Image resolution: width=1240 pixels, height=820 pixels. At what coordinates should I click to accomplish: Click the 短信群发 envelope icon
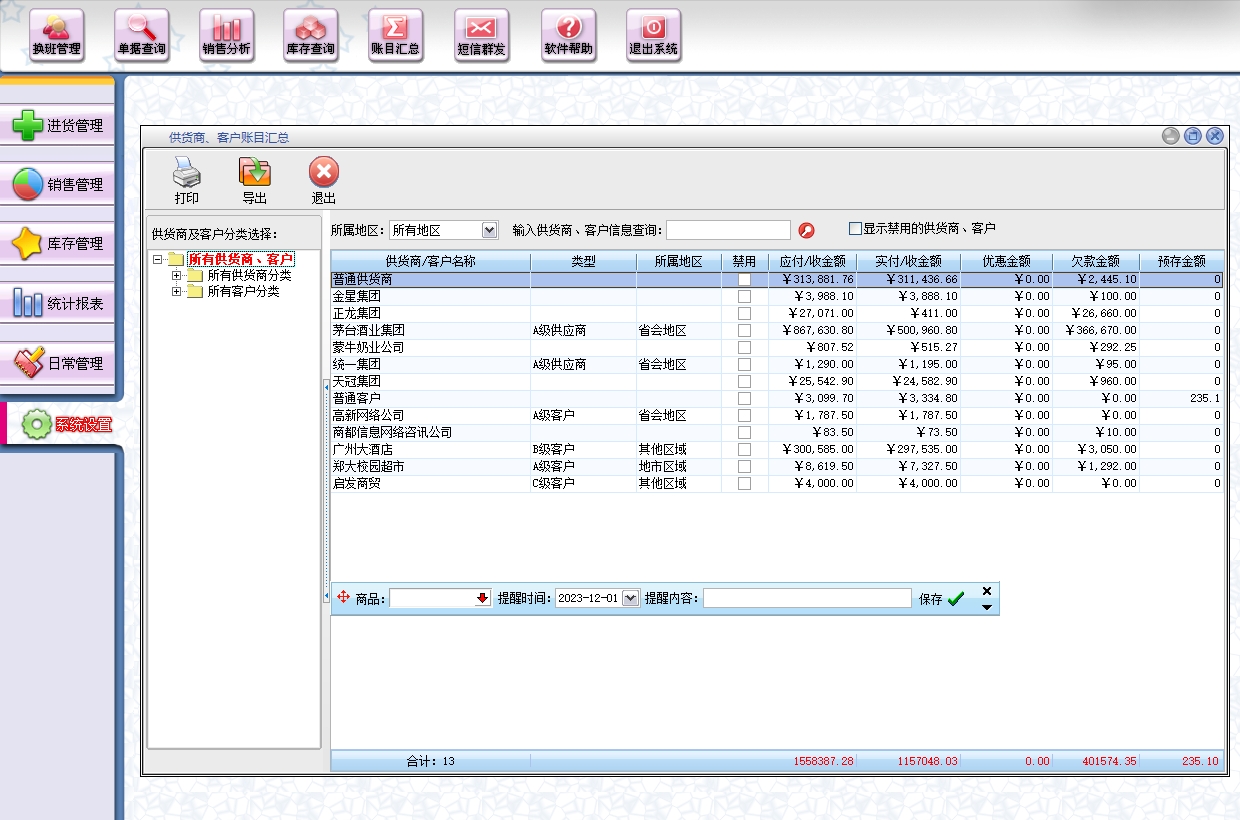point(481,35)
